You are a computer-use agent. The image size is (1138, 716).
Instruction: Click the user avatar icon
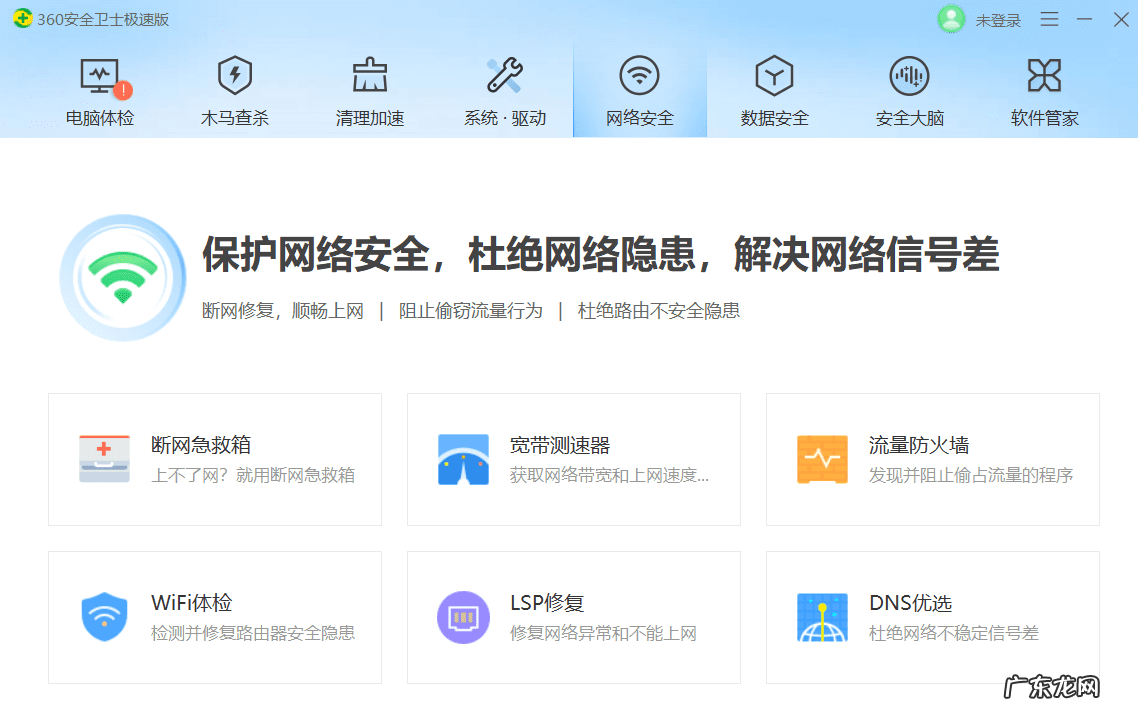click(x=950, y=18)
